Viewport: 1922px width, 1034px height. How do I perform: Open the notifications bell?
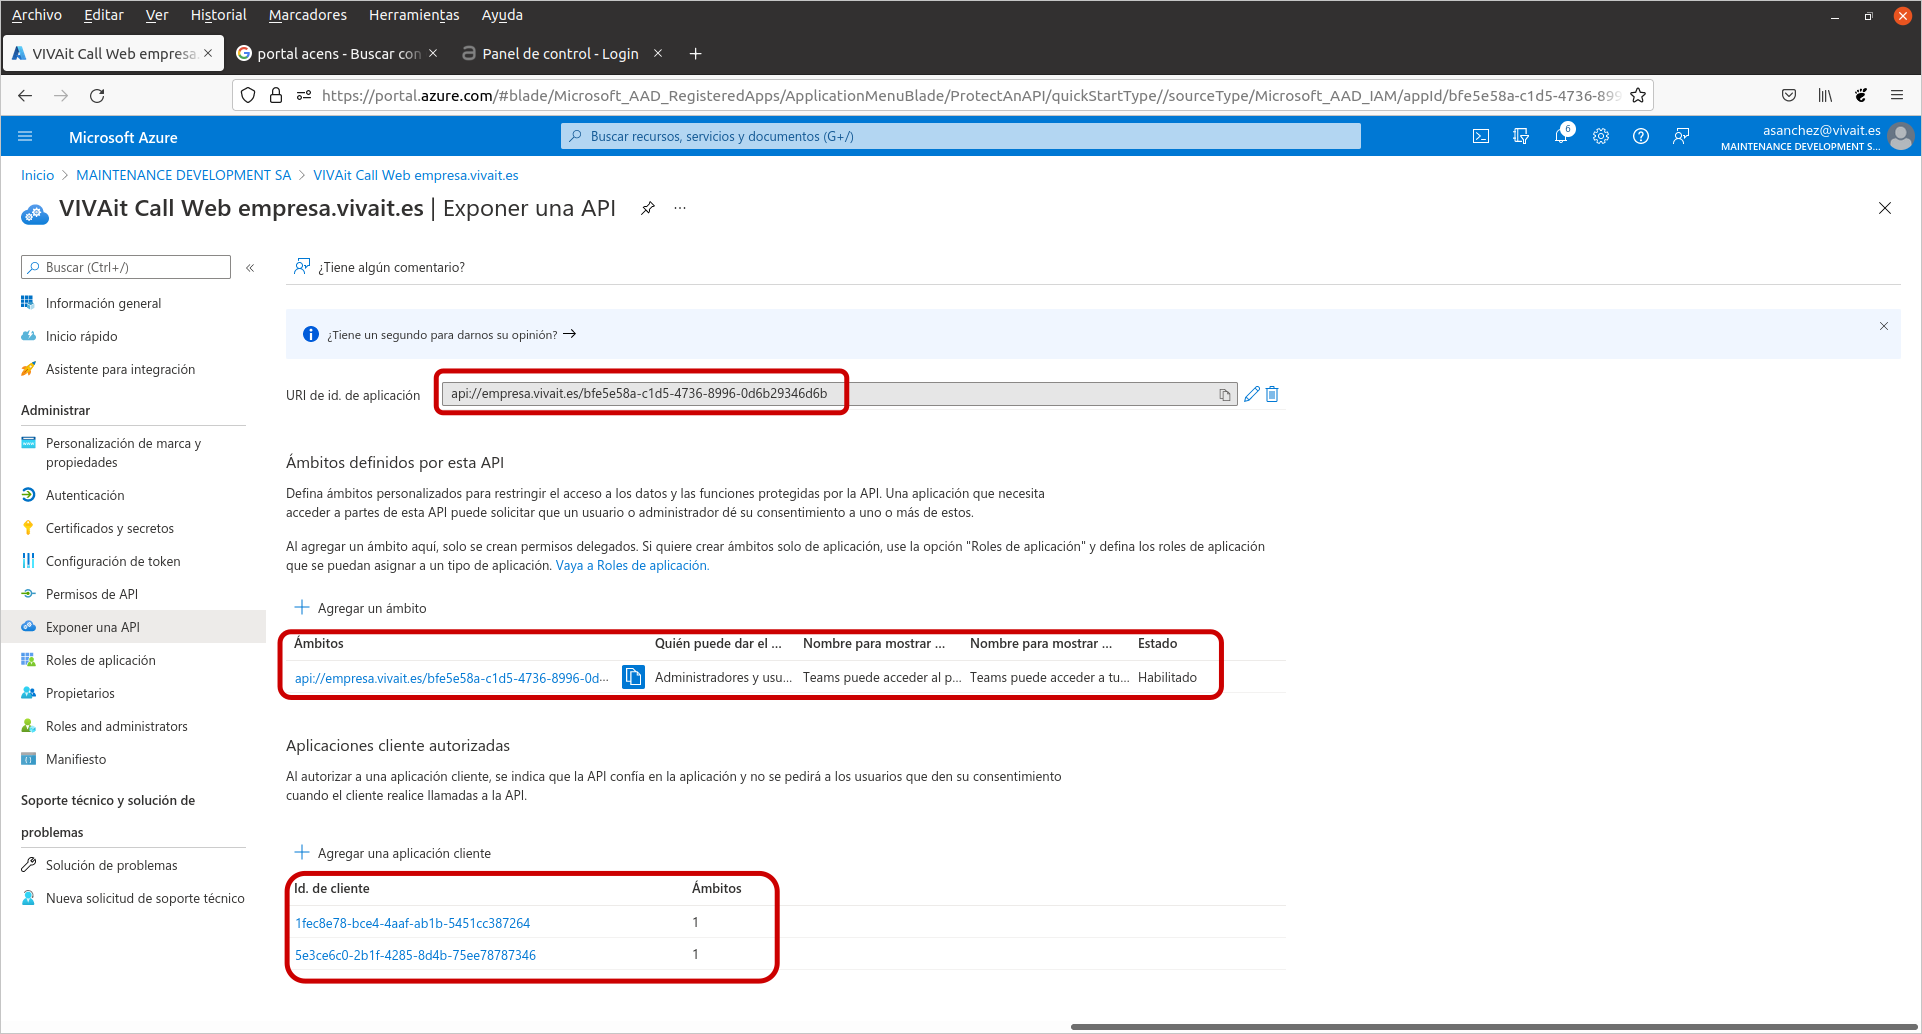click(x=1561, y=137)
